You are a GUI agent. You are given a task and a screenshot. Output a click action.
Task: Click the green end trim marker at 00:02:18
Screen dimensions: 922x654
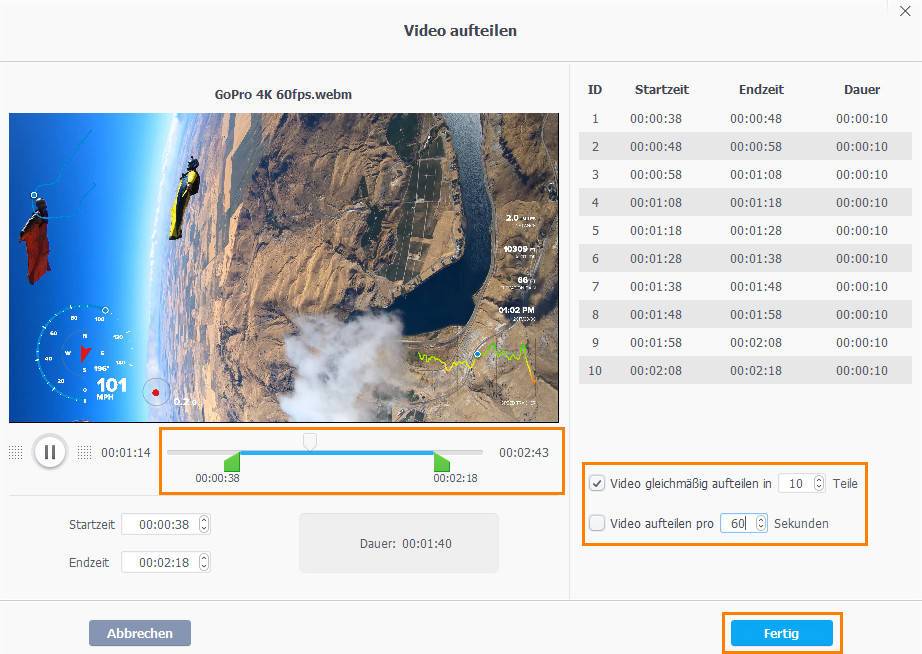442,462
